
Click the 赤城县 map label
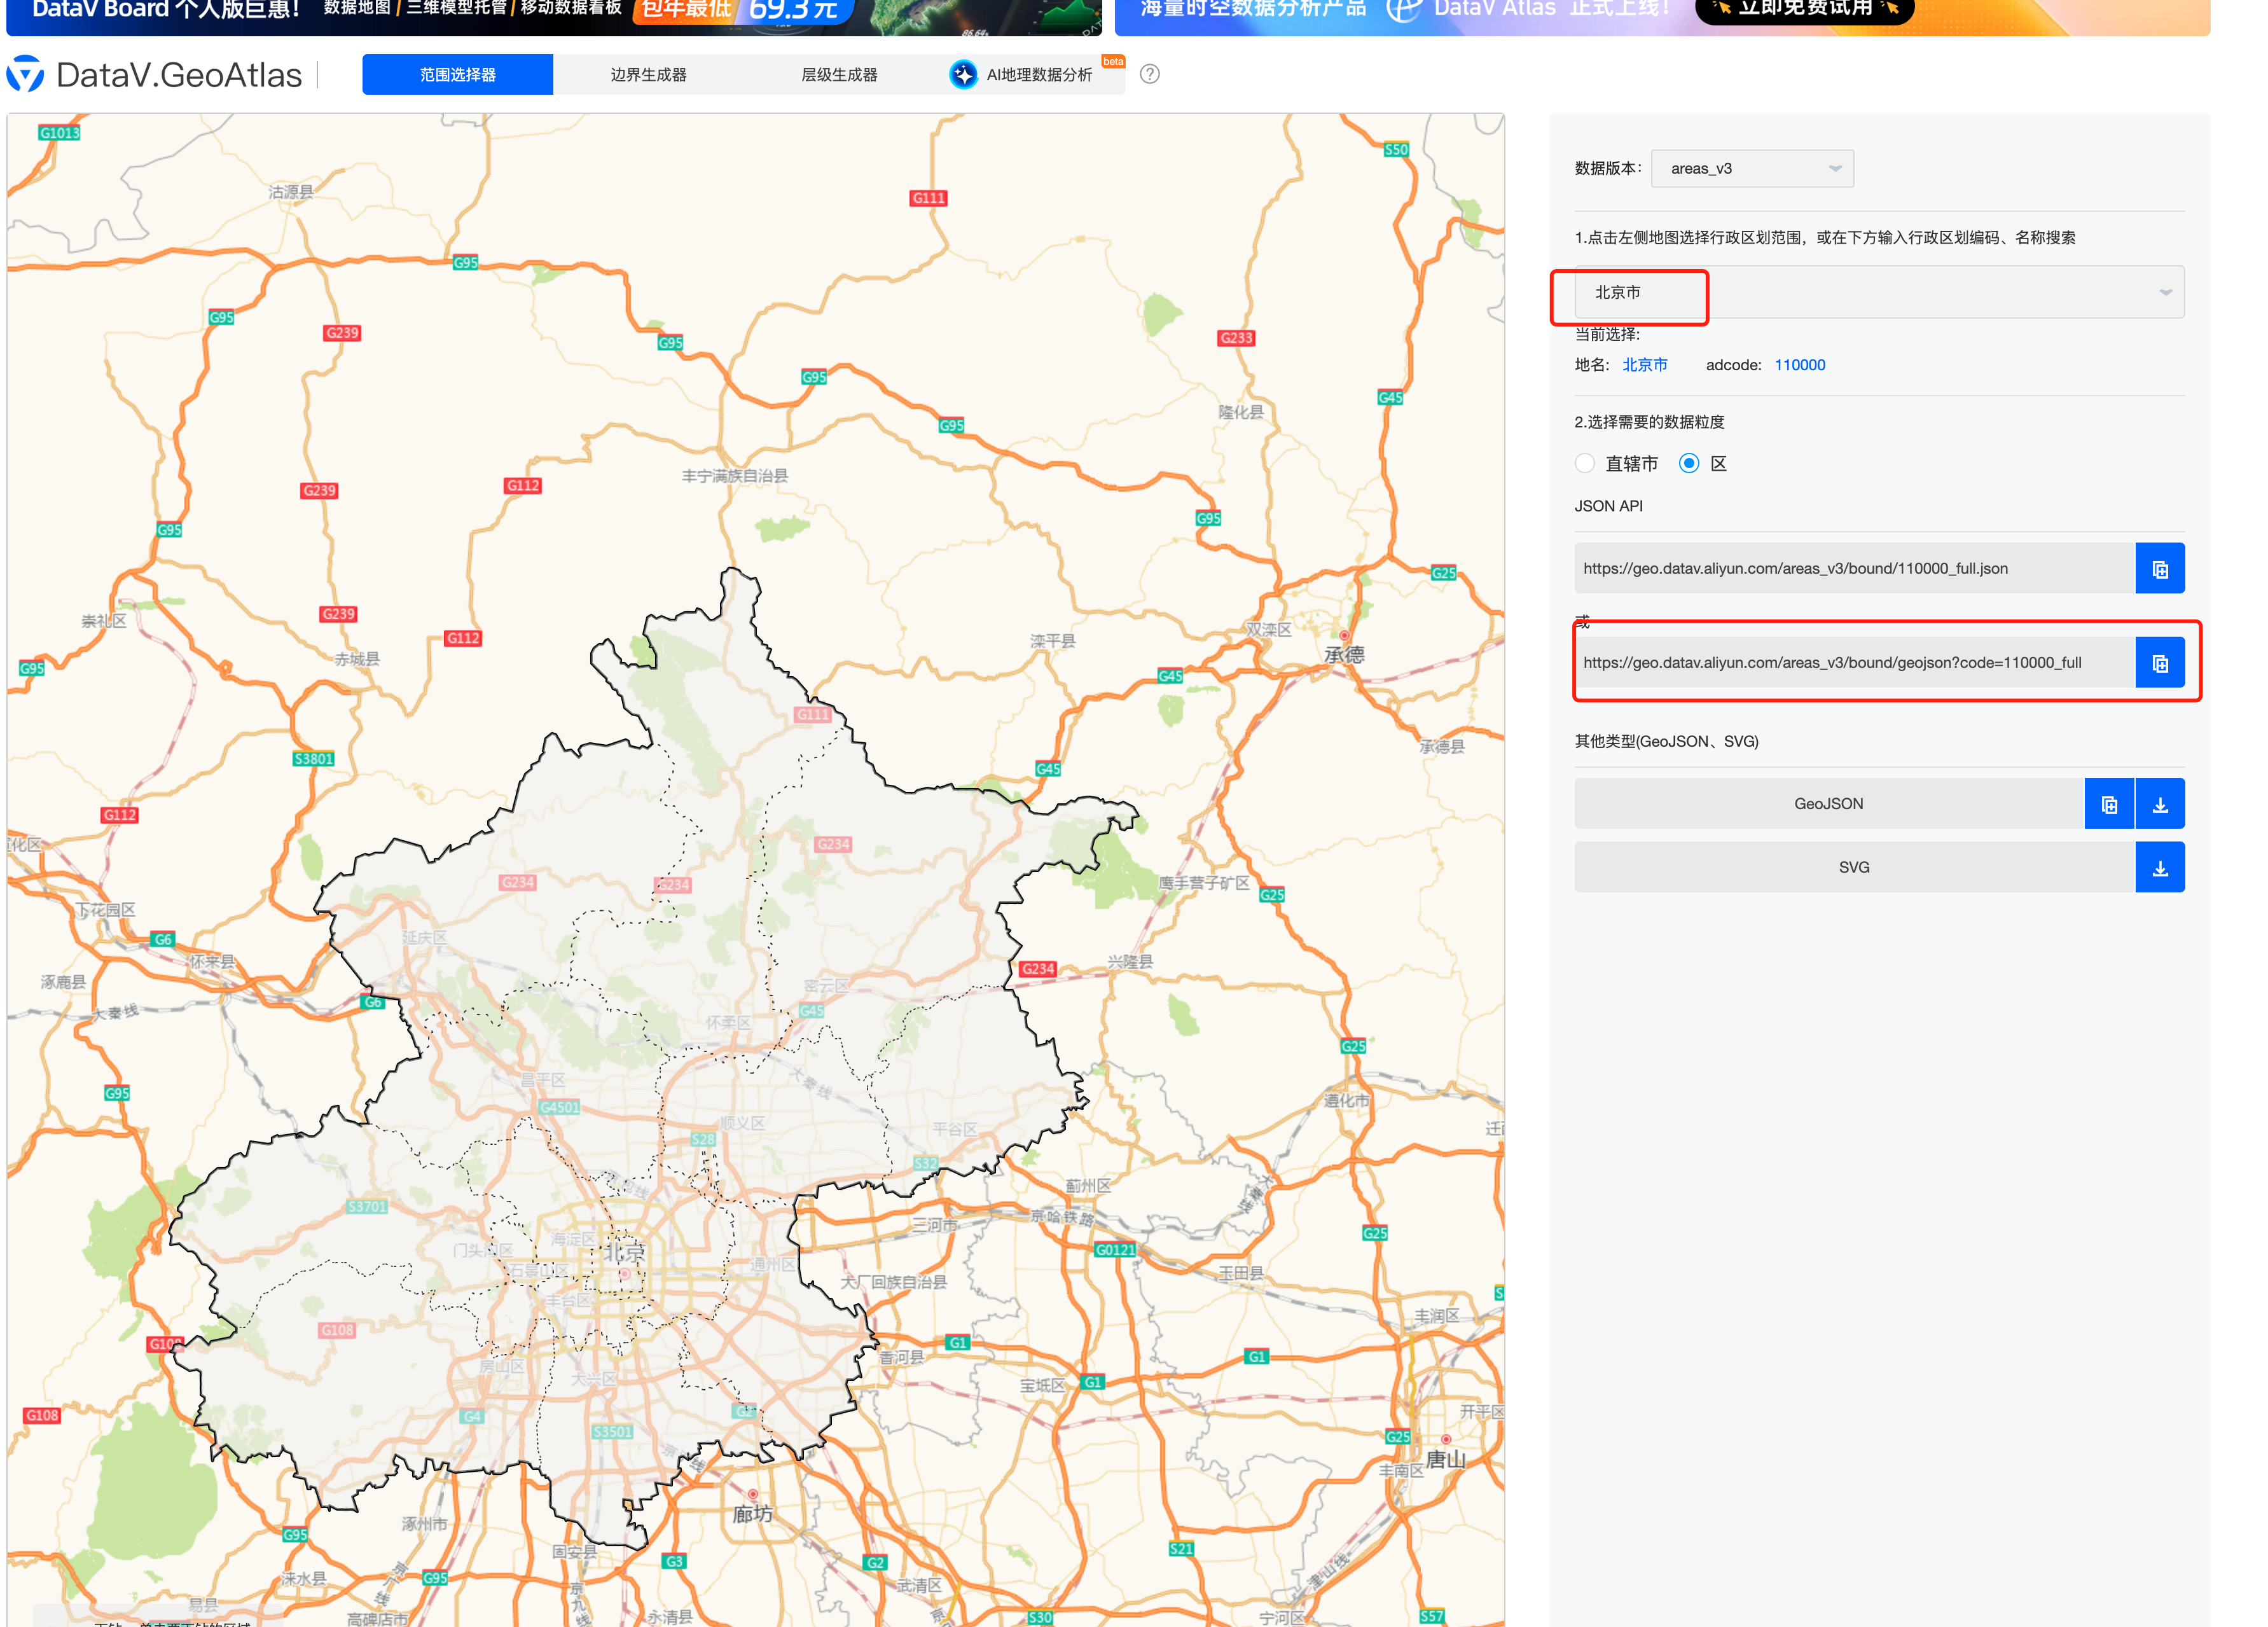357,659
